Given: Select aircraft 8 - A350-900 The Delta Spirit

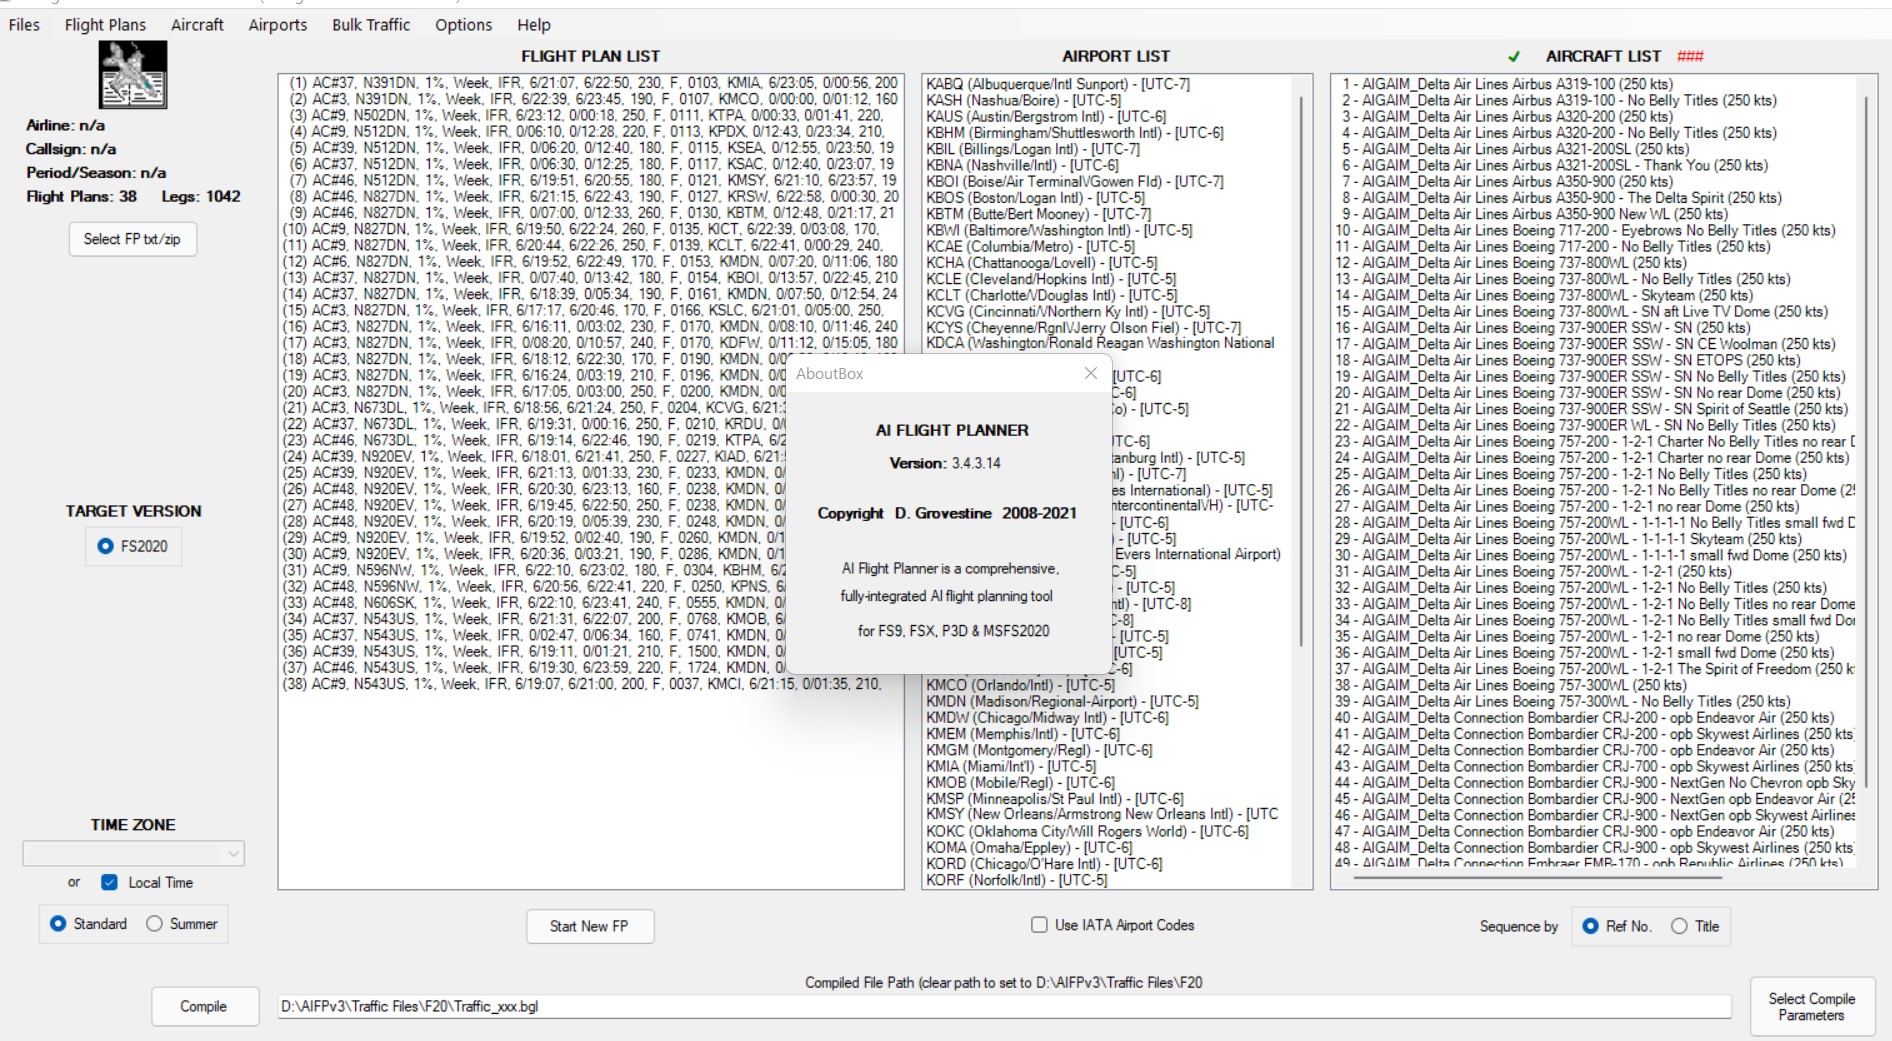Looking at the screenshot, I should (1561, 198).
